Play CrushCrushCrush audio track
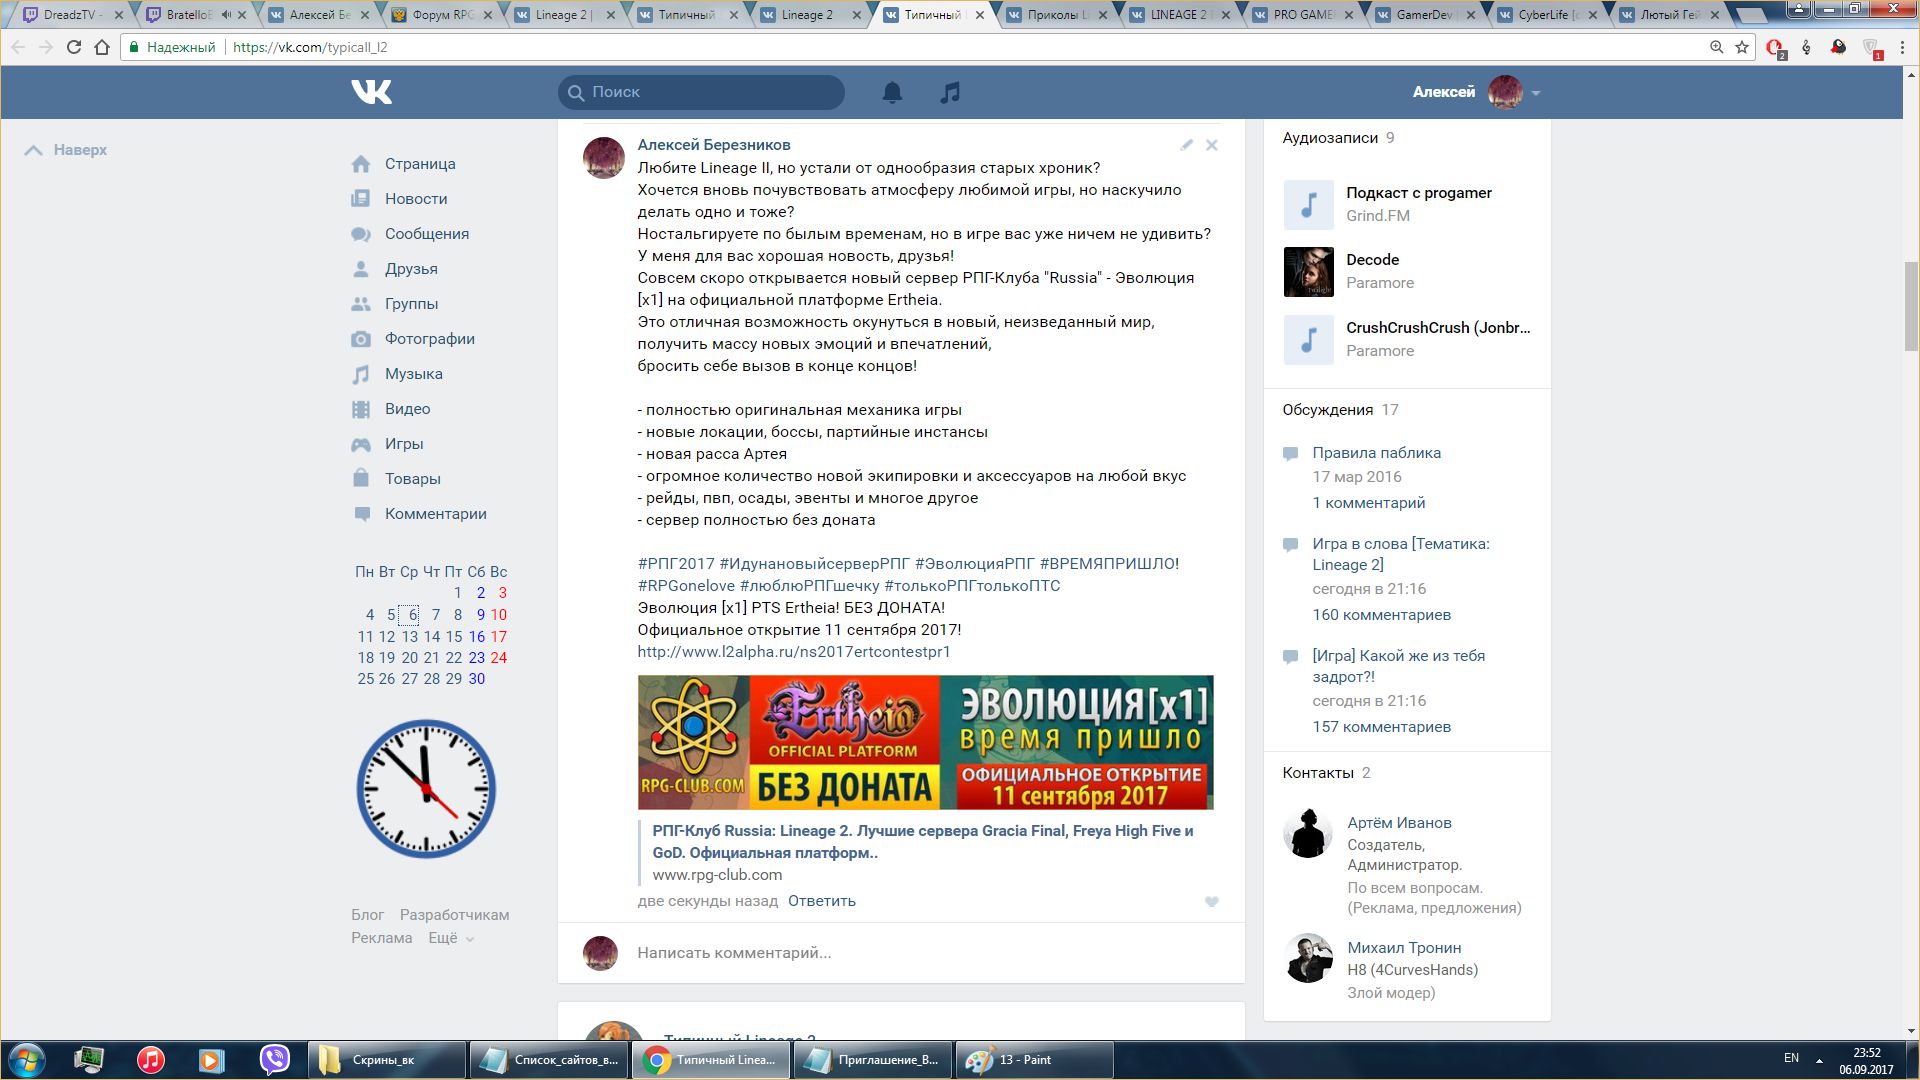 tap(1308, 339)
